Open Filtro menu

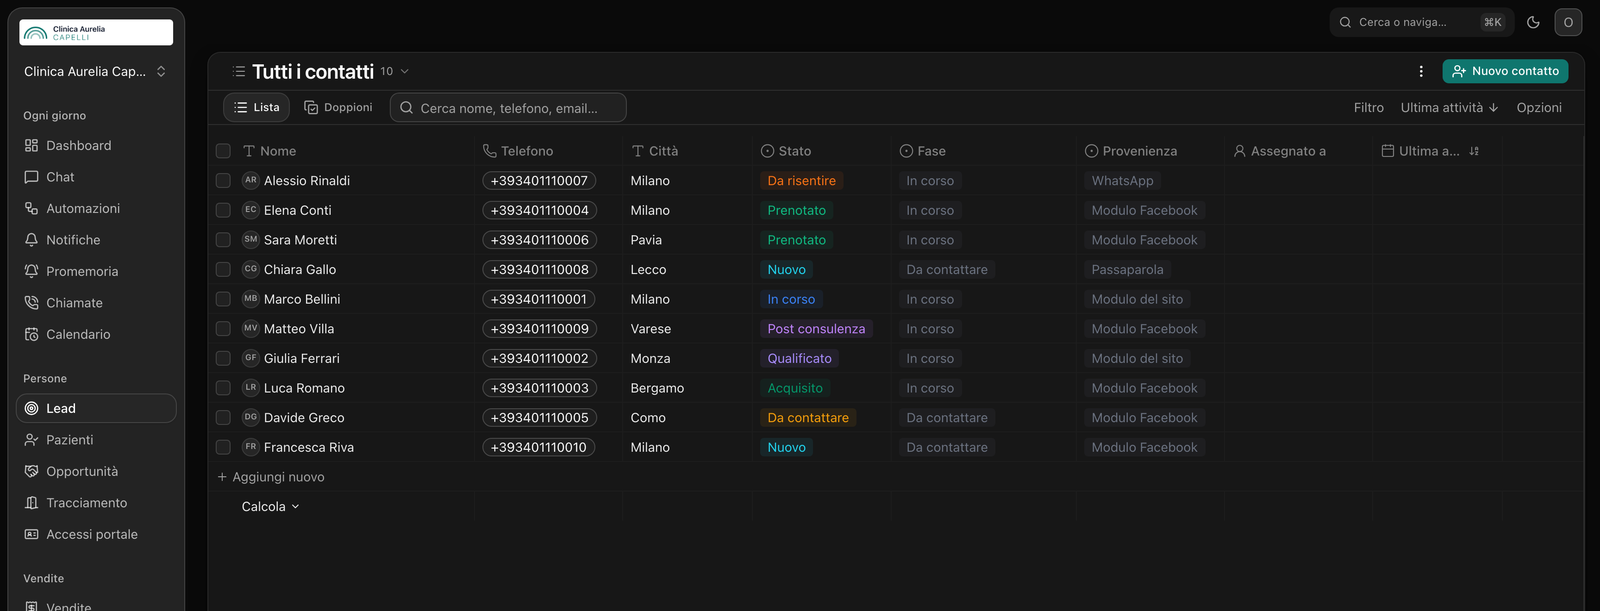click(x=1369, y=107)
